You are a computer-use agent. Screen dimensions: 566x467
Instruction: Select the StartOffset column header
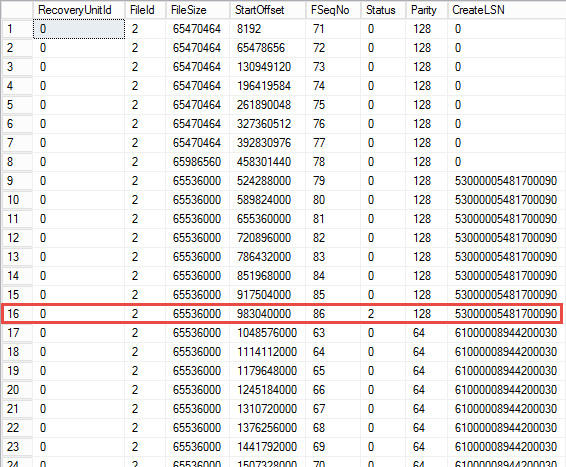click(268, 10)
